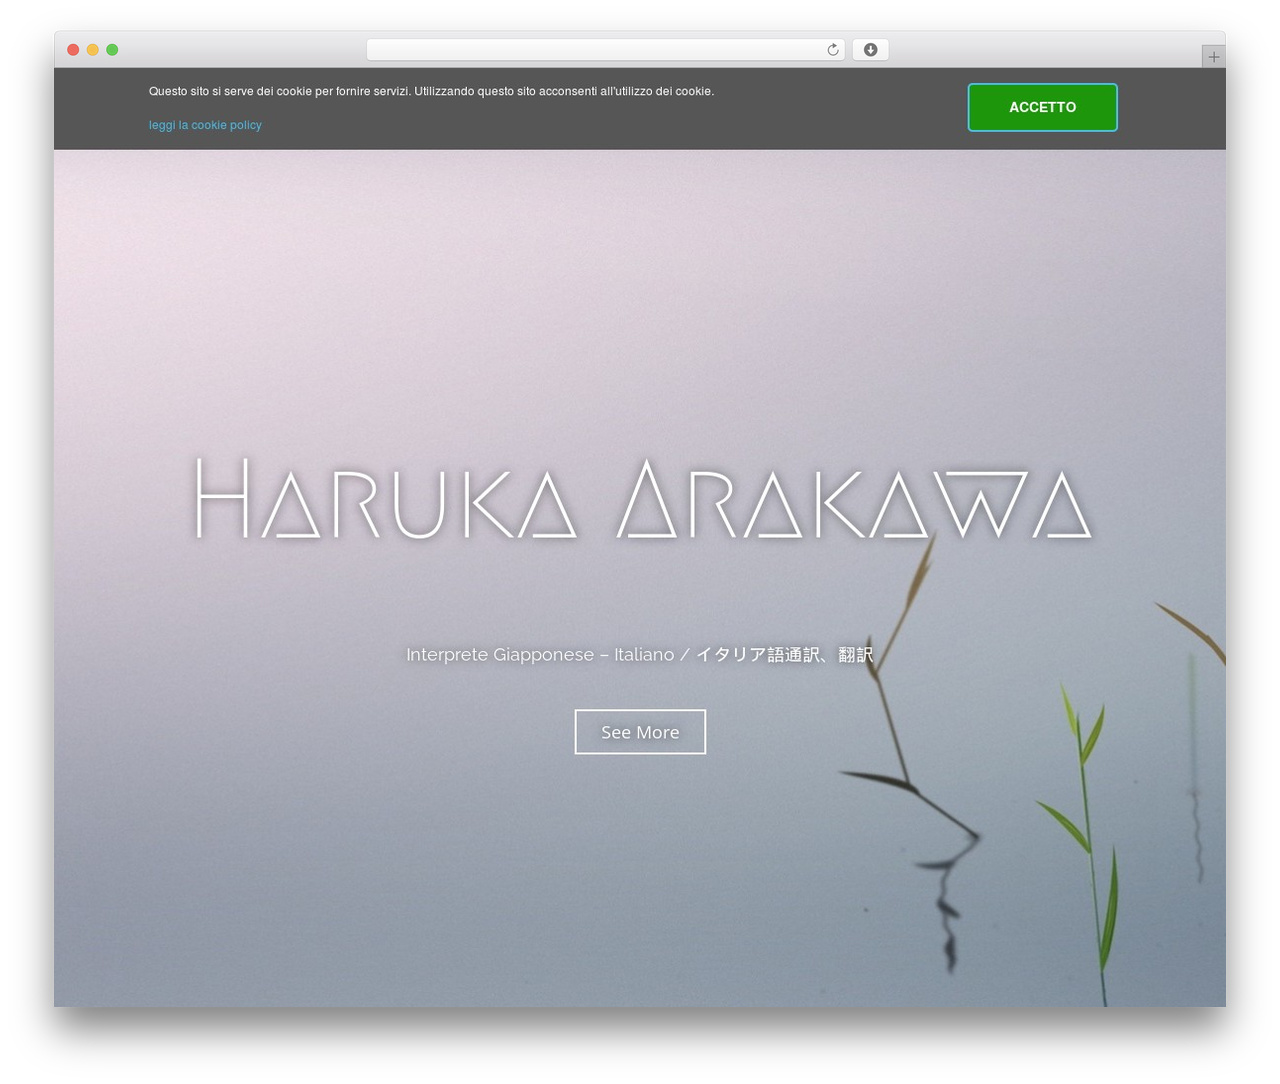Minimize the window with the yellow button
The height and width of the screenshot is (1084, 1280).
(93, 50)
